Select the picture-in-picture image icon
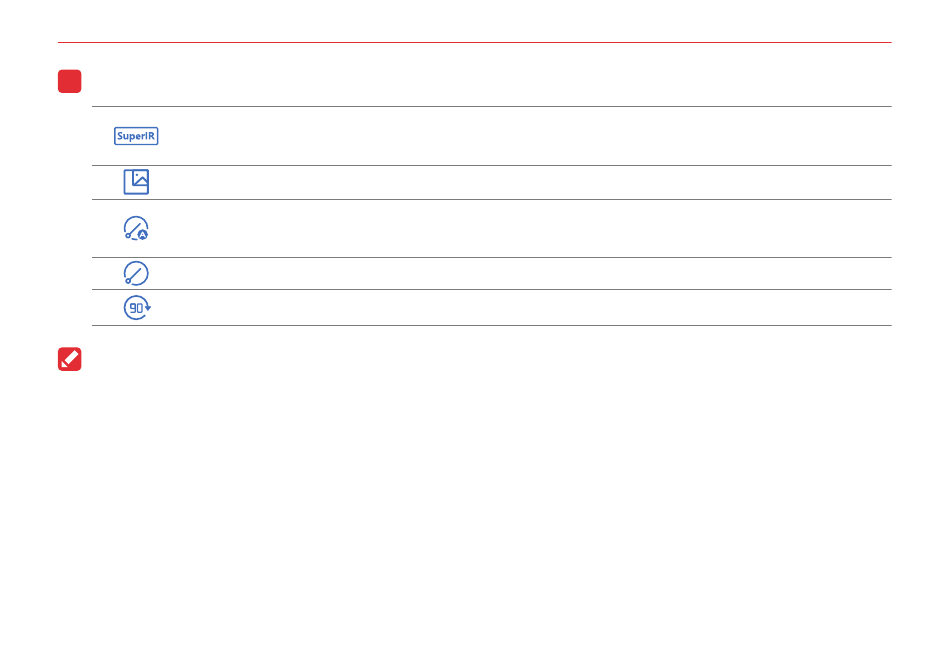The height and width of the screenshot is (661, 950). 136,182
